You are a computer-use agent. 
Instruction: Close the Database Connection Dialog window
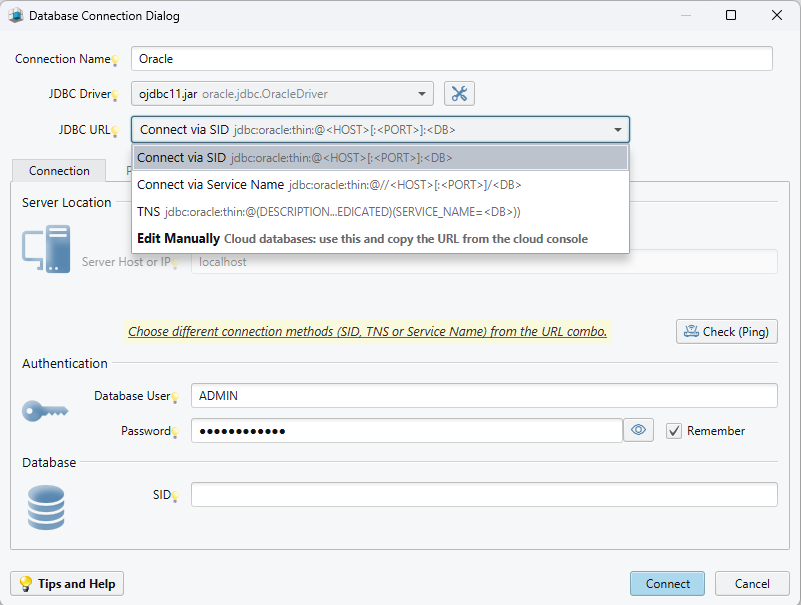click(x=776, y=15)
